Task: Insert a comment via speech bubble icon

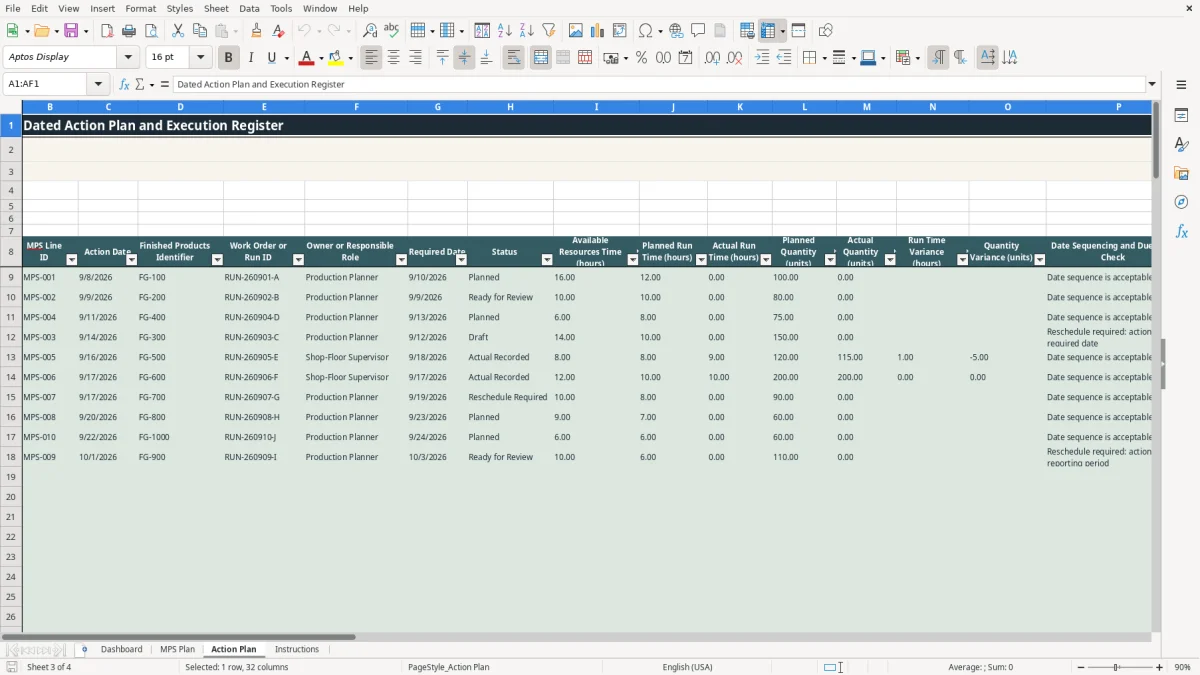Action: tap(698, 31)
